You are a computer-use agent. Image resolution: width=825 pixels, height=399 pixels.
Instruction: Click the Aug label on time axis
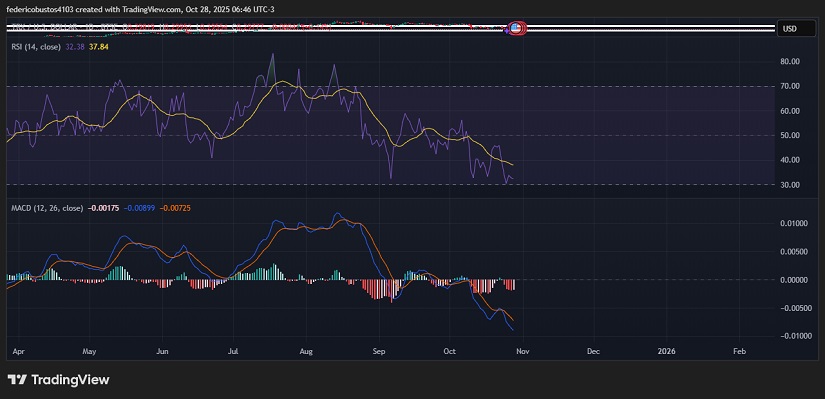306,351
